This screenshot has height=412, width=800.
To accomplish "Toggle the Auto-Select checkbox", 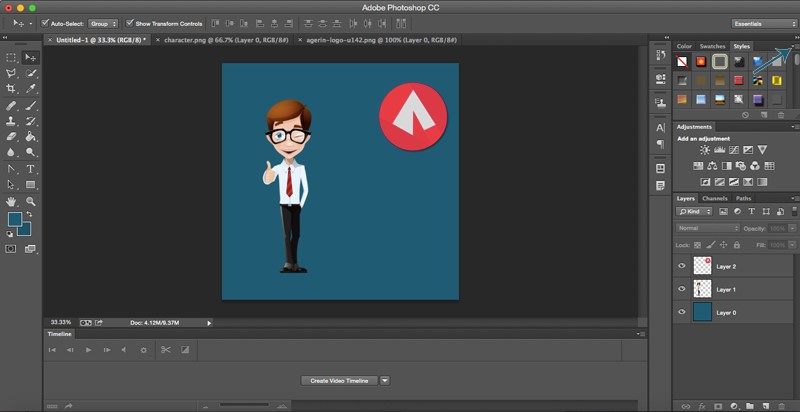I will (45, 23).
